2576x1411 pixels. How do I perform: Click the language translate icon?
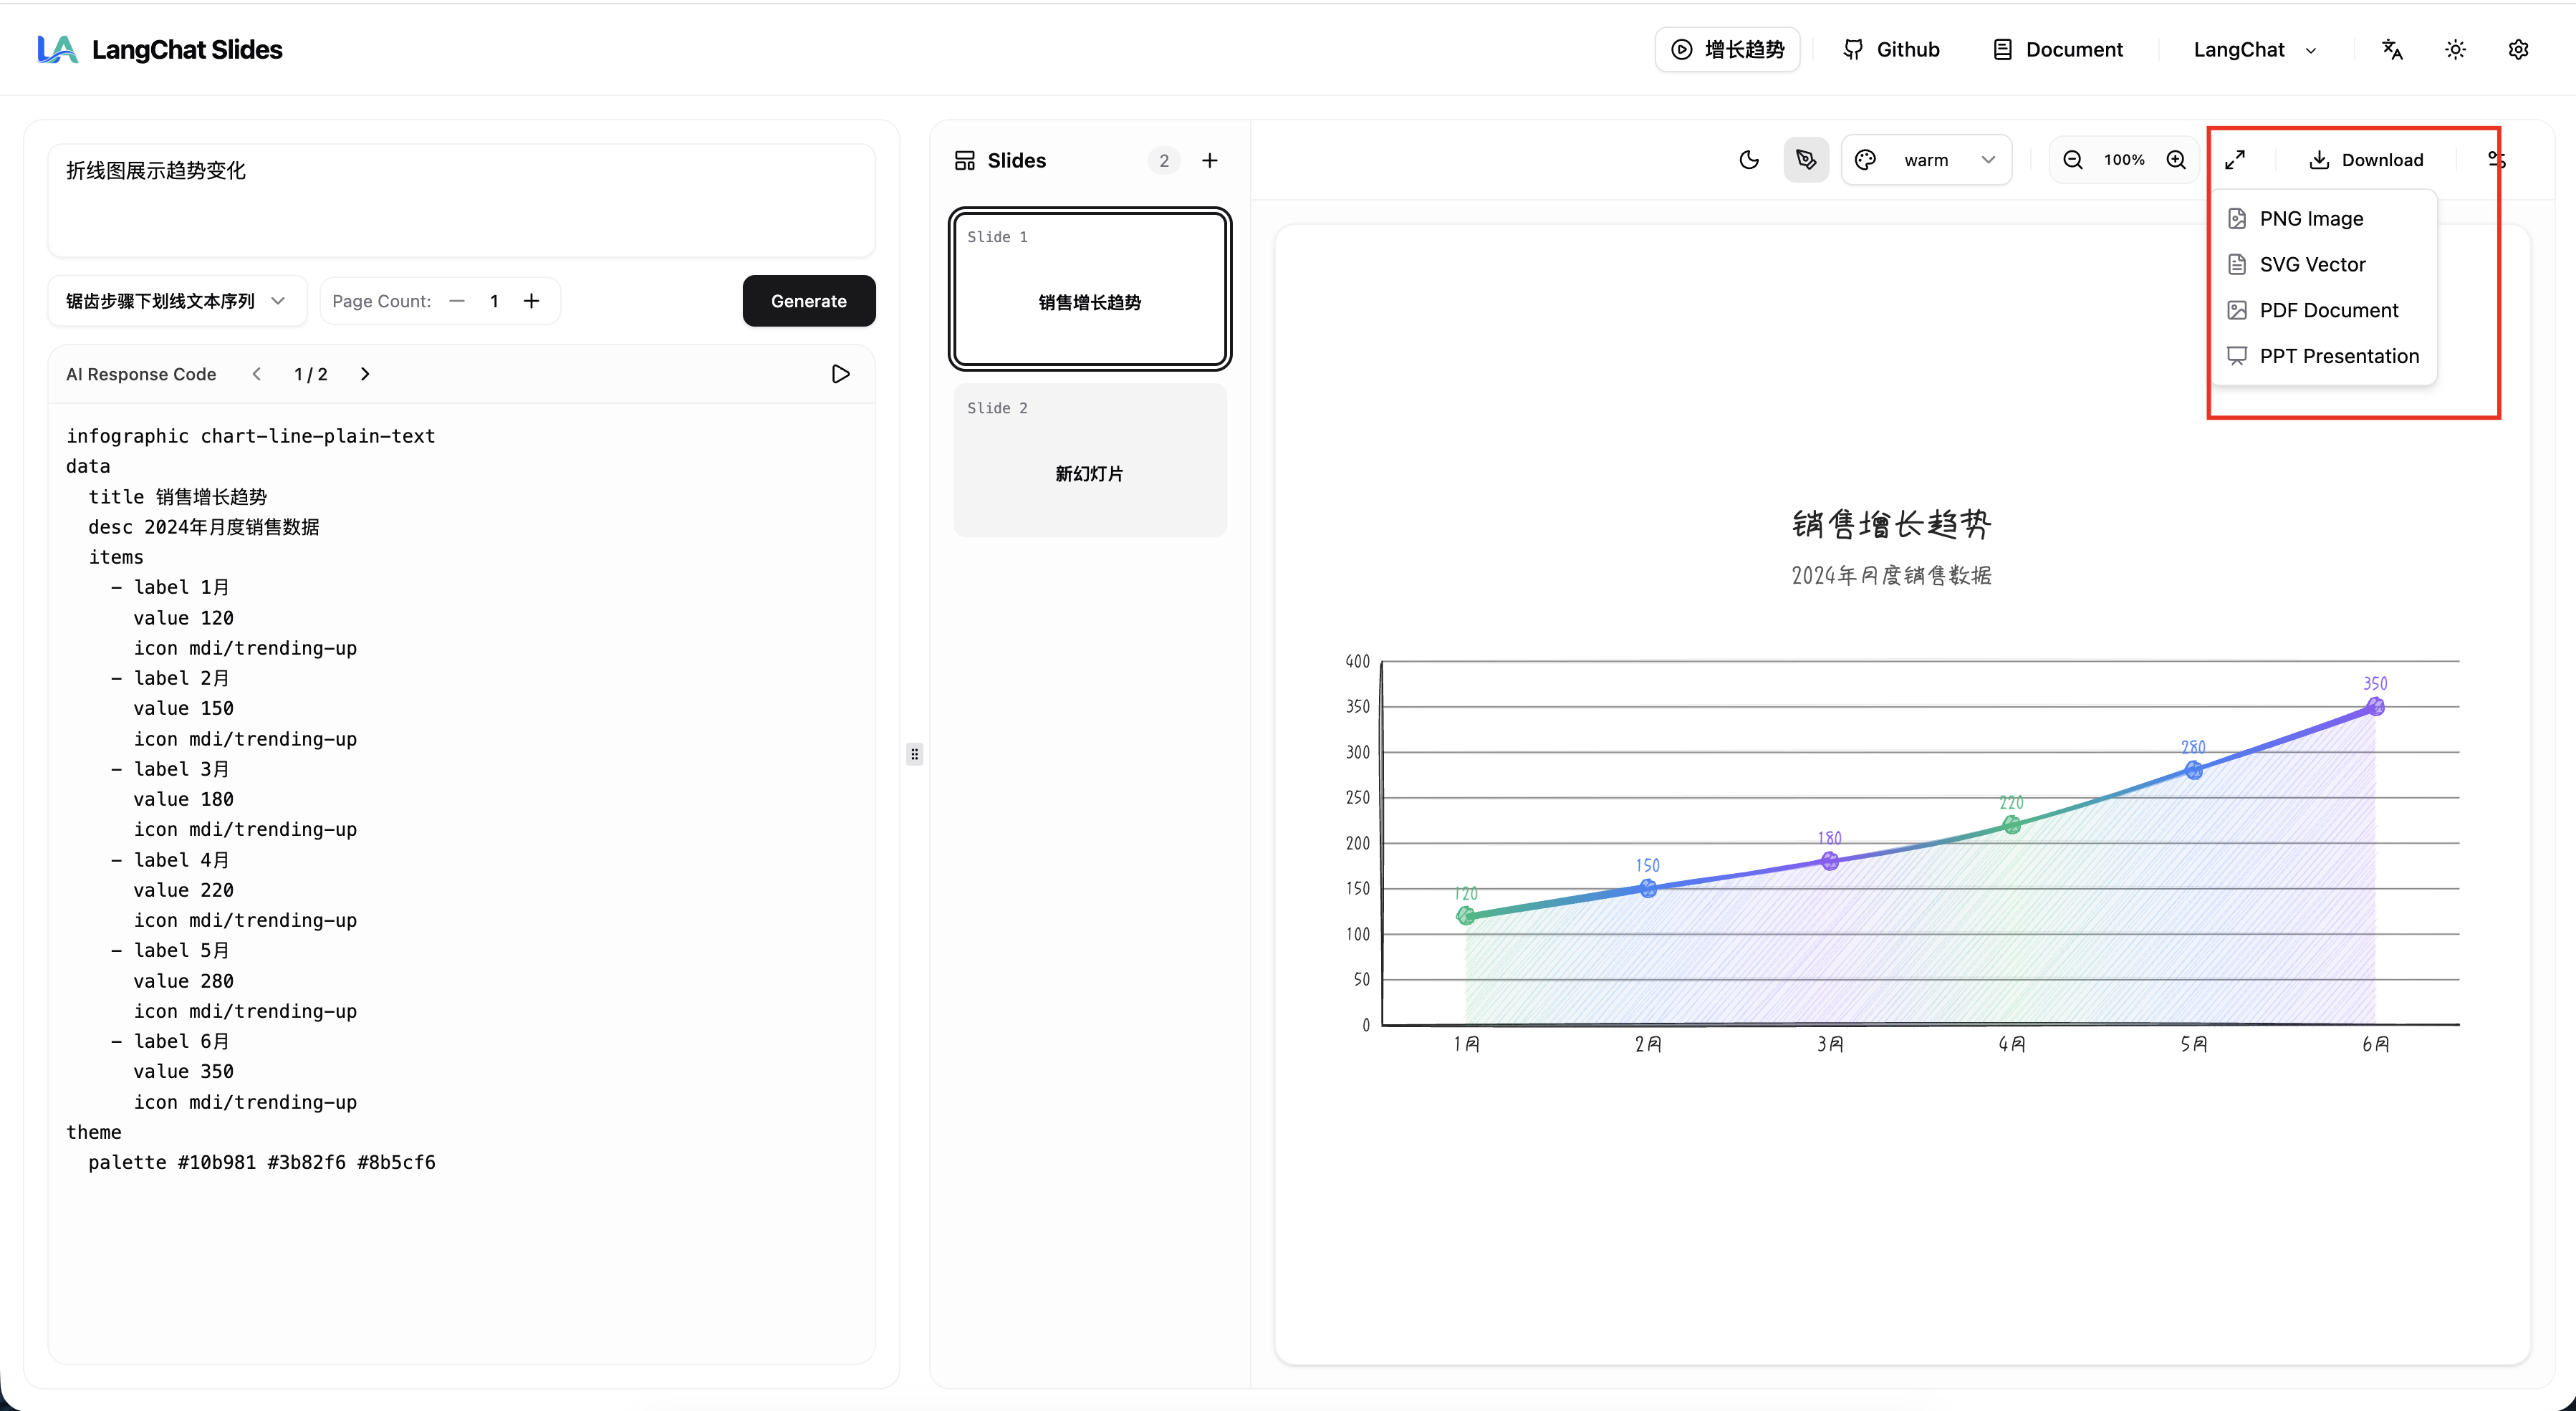2392,50
